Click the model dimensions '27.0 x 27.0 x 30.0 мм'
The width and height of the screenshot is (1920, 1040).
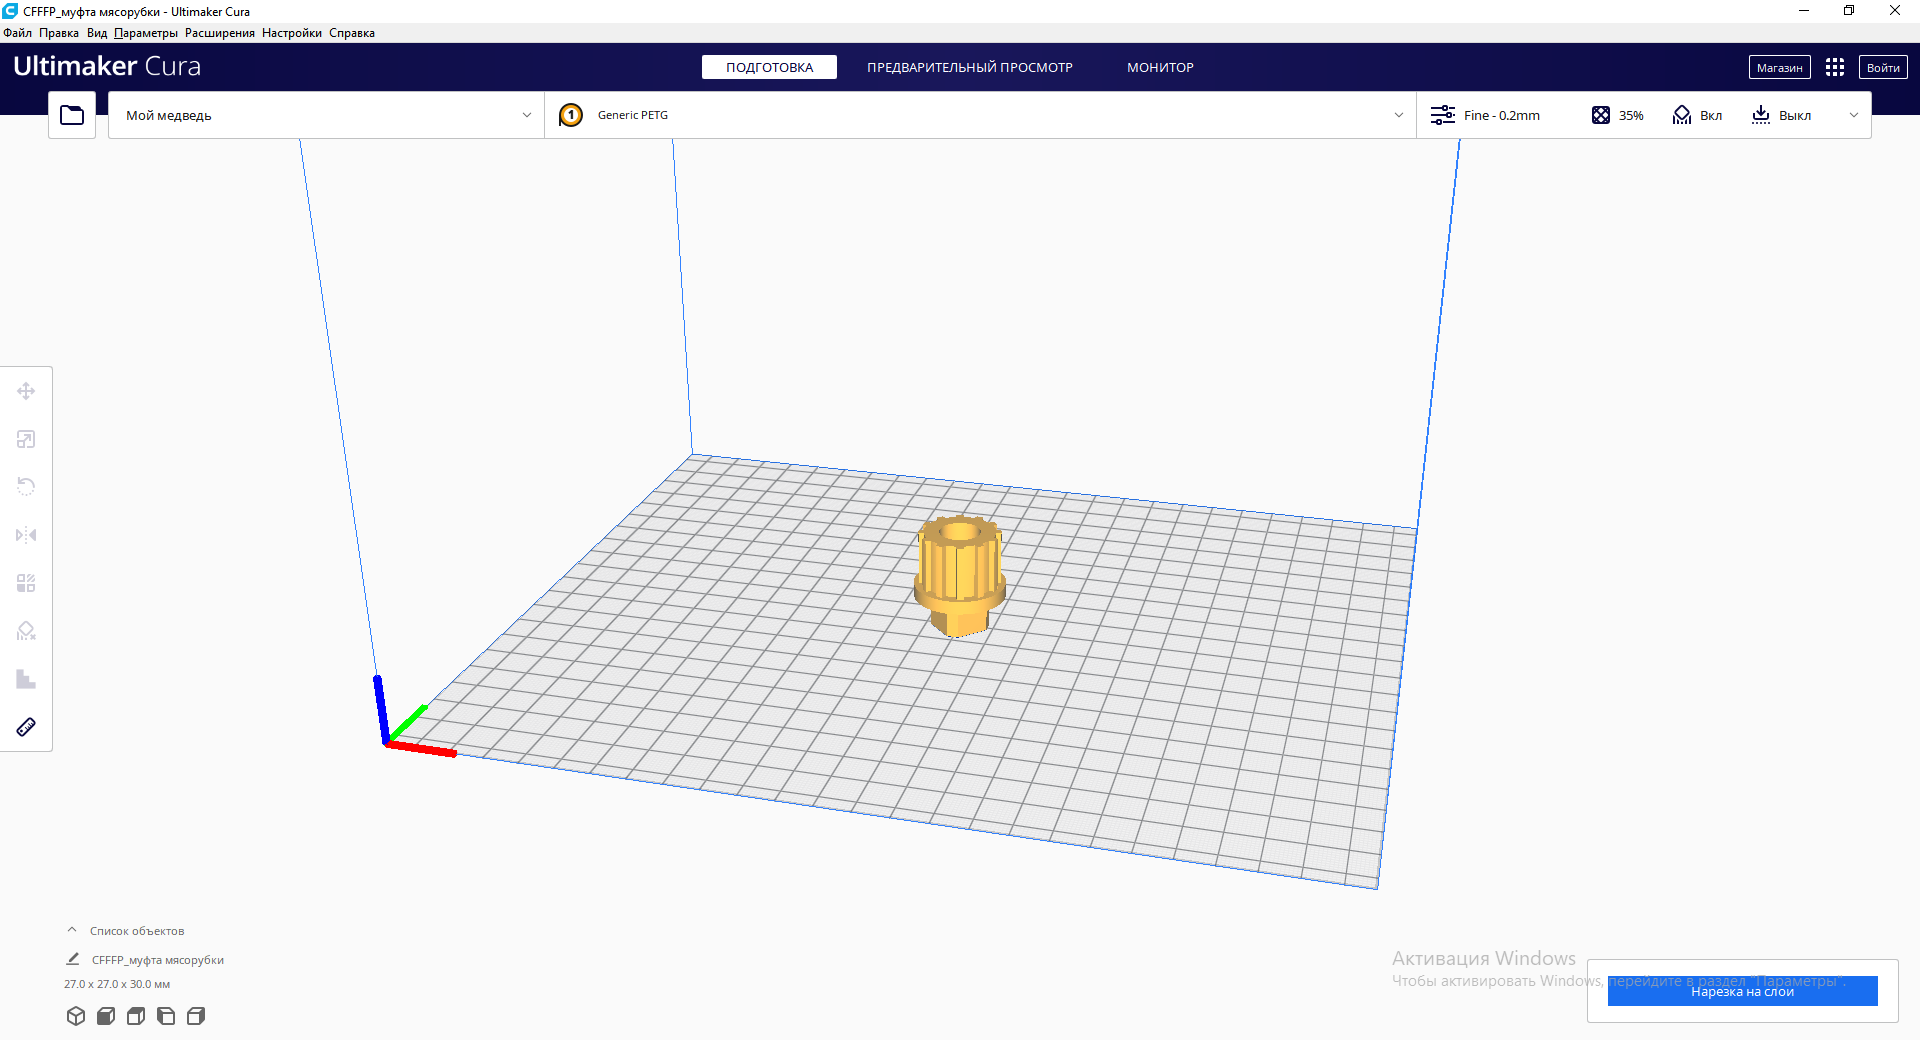[117, 984]
